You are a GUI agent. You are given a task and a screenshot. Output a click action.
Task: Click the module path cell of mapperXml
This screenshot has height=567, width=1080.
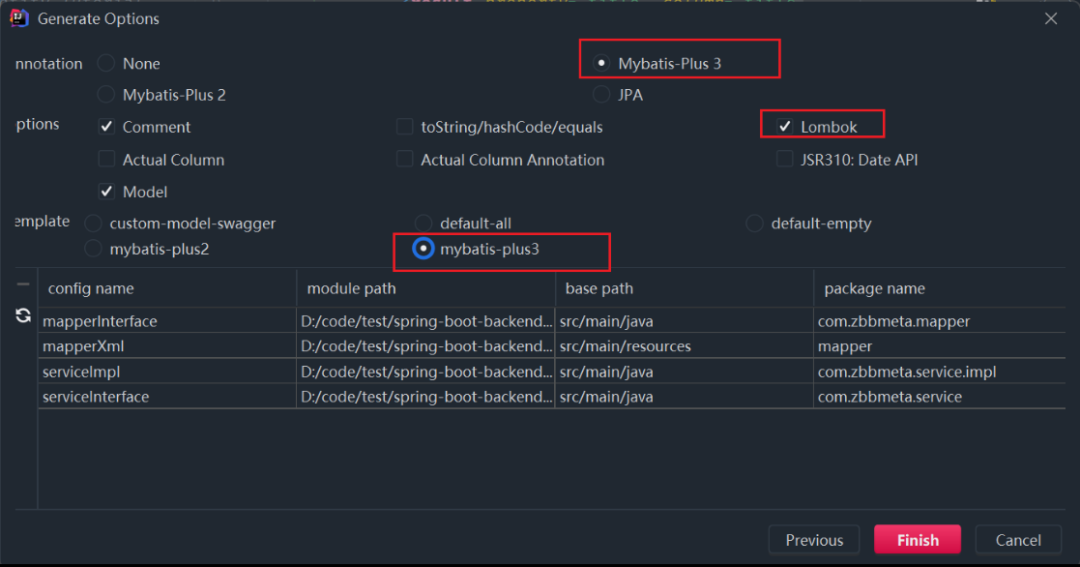pos(426,346)
